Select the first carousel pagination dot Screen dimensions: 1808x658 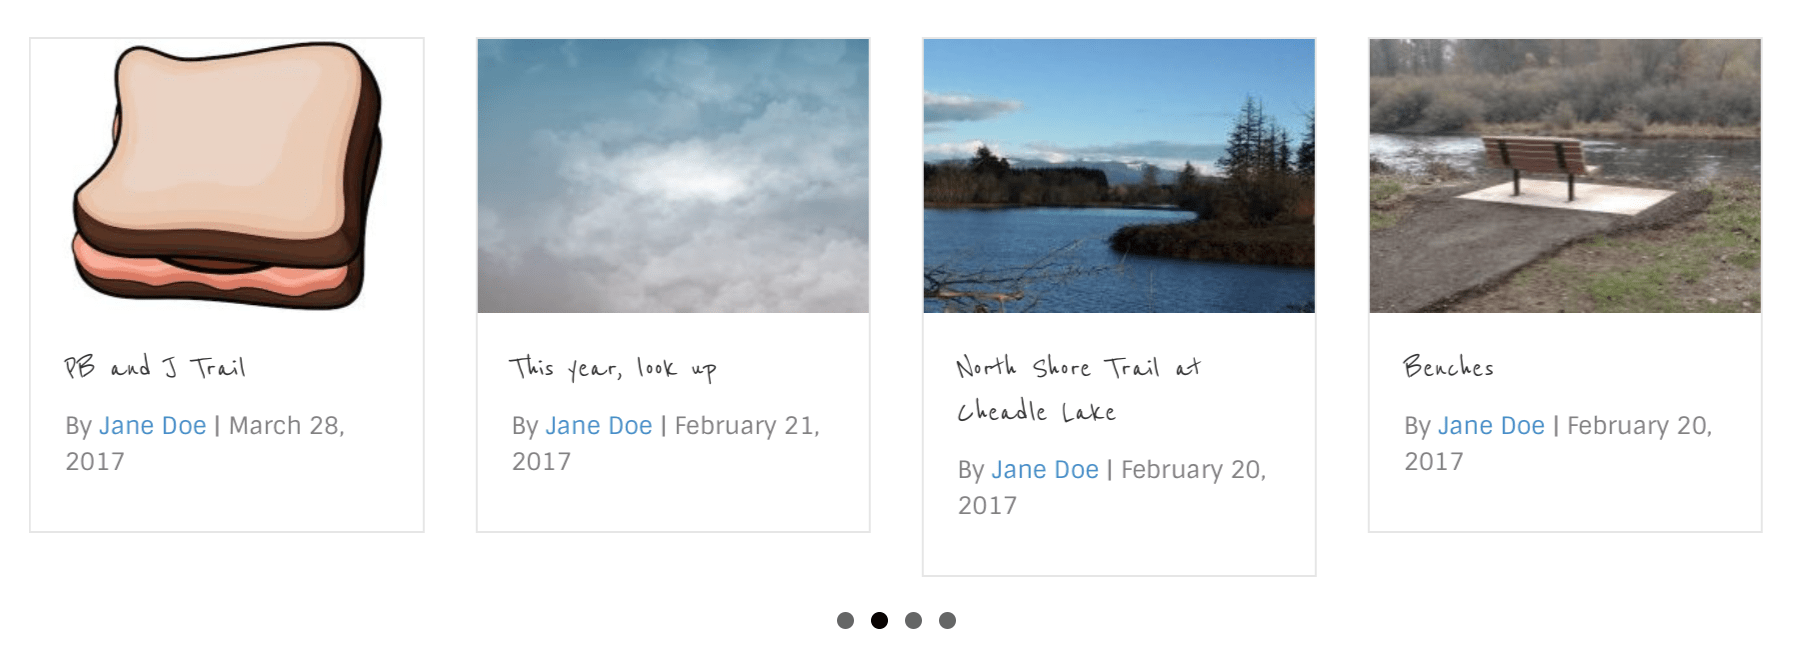tap(845, 620)
